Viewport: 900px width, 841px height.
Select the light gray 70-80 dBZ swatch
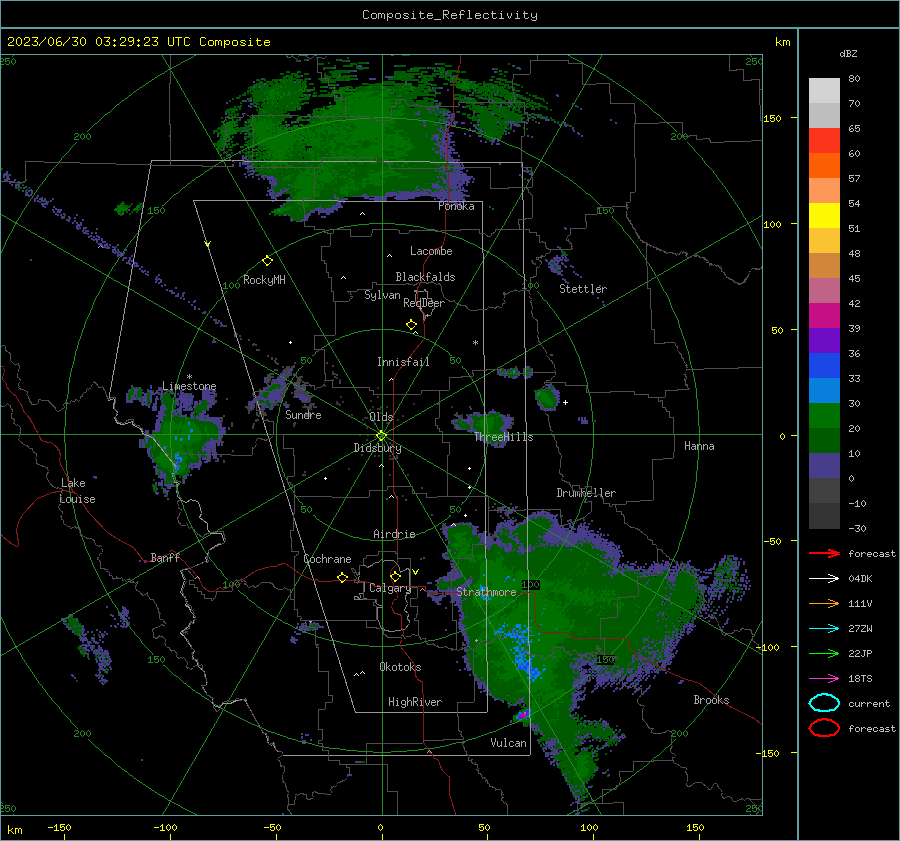(x=824, y=91)
